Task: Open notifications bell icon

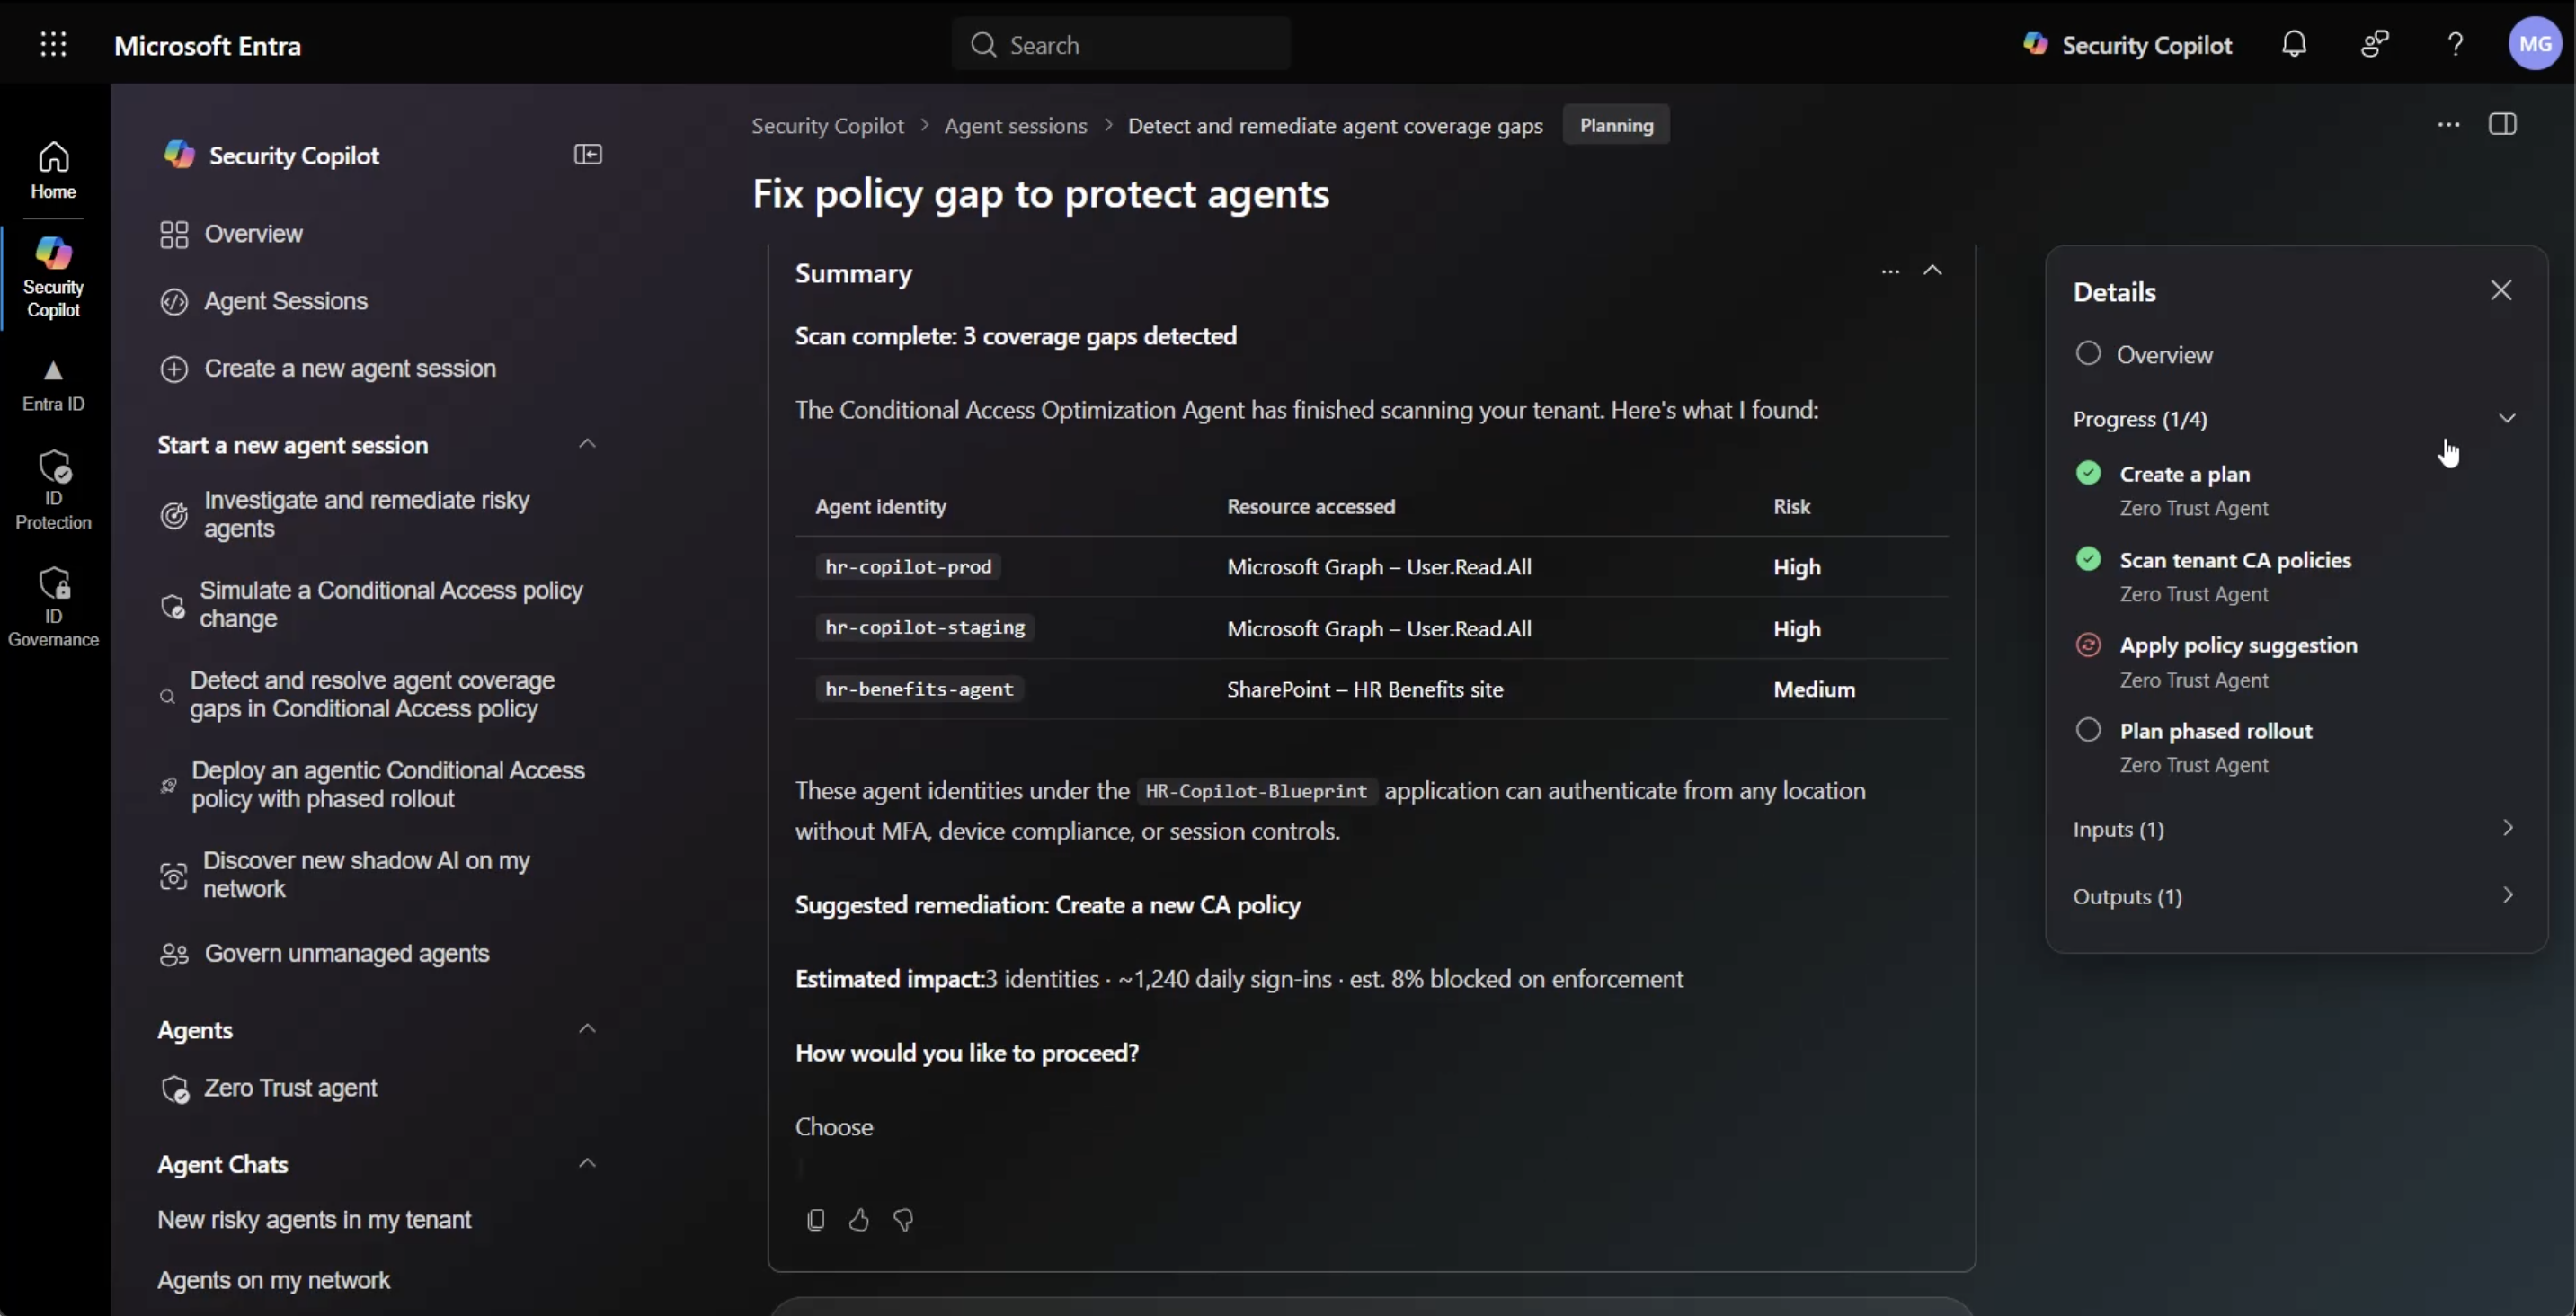Action: 2294,44
